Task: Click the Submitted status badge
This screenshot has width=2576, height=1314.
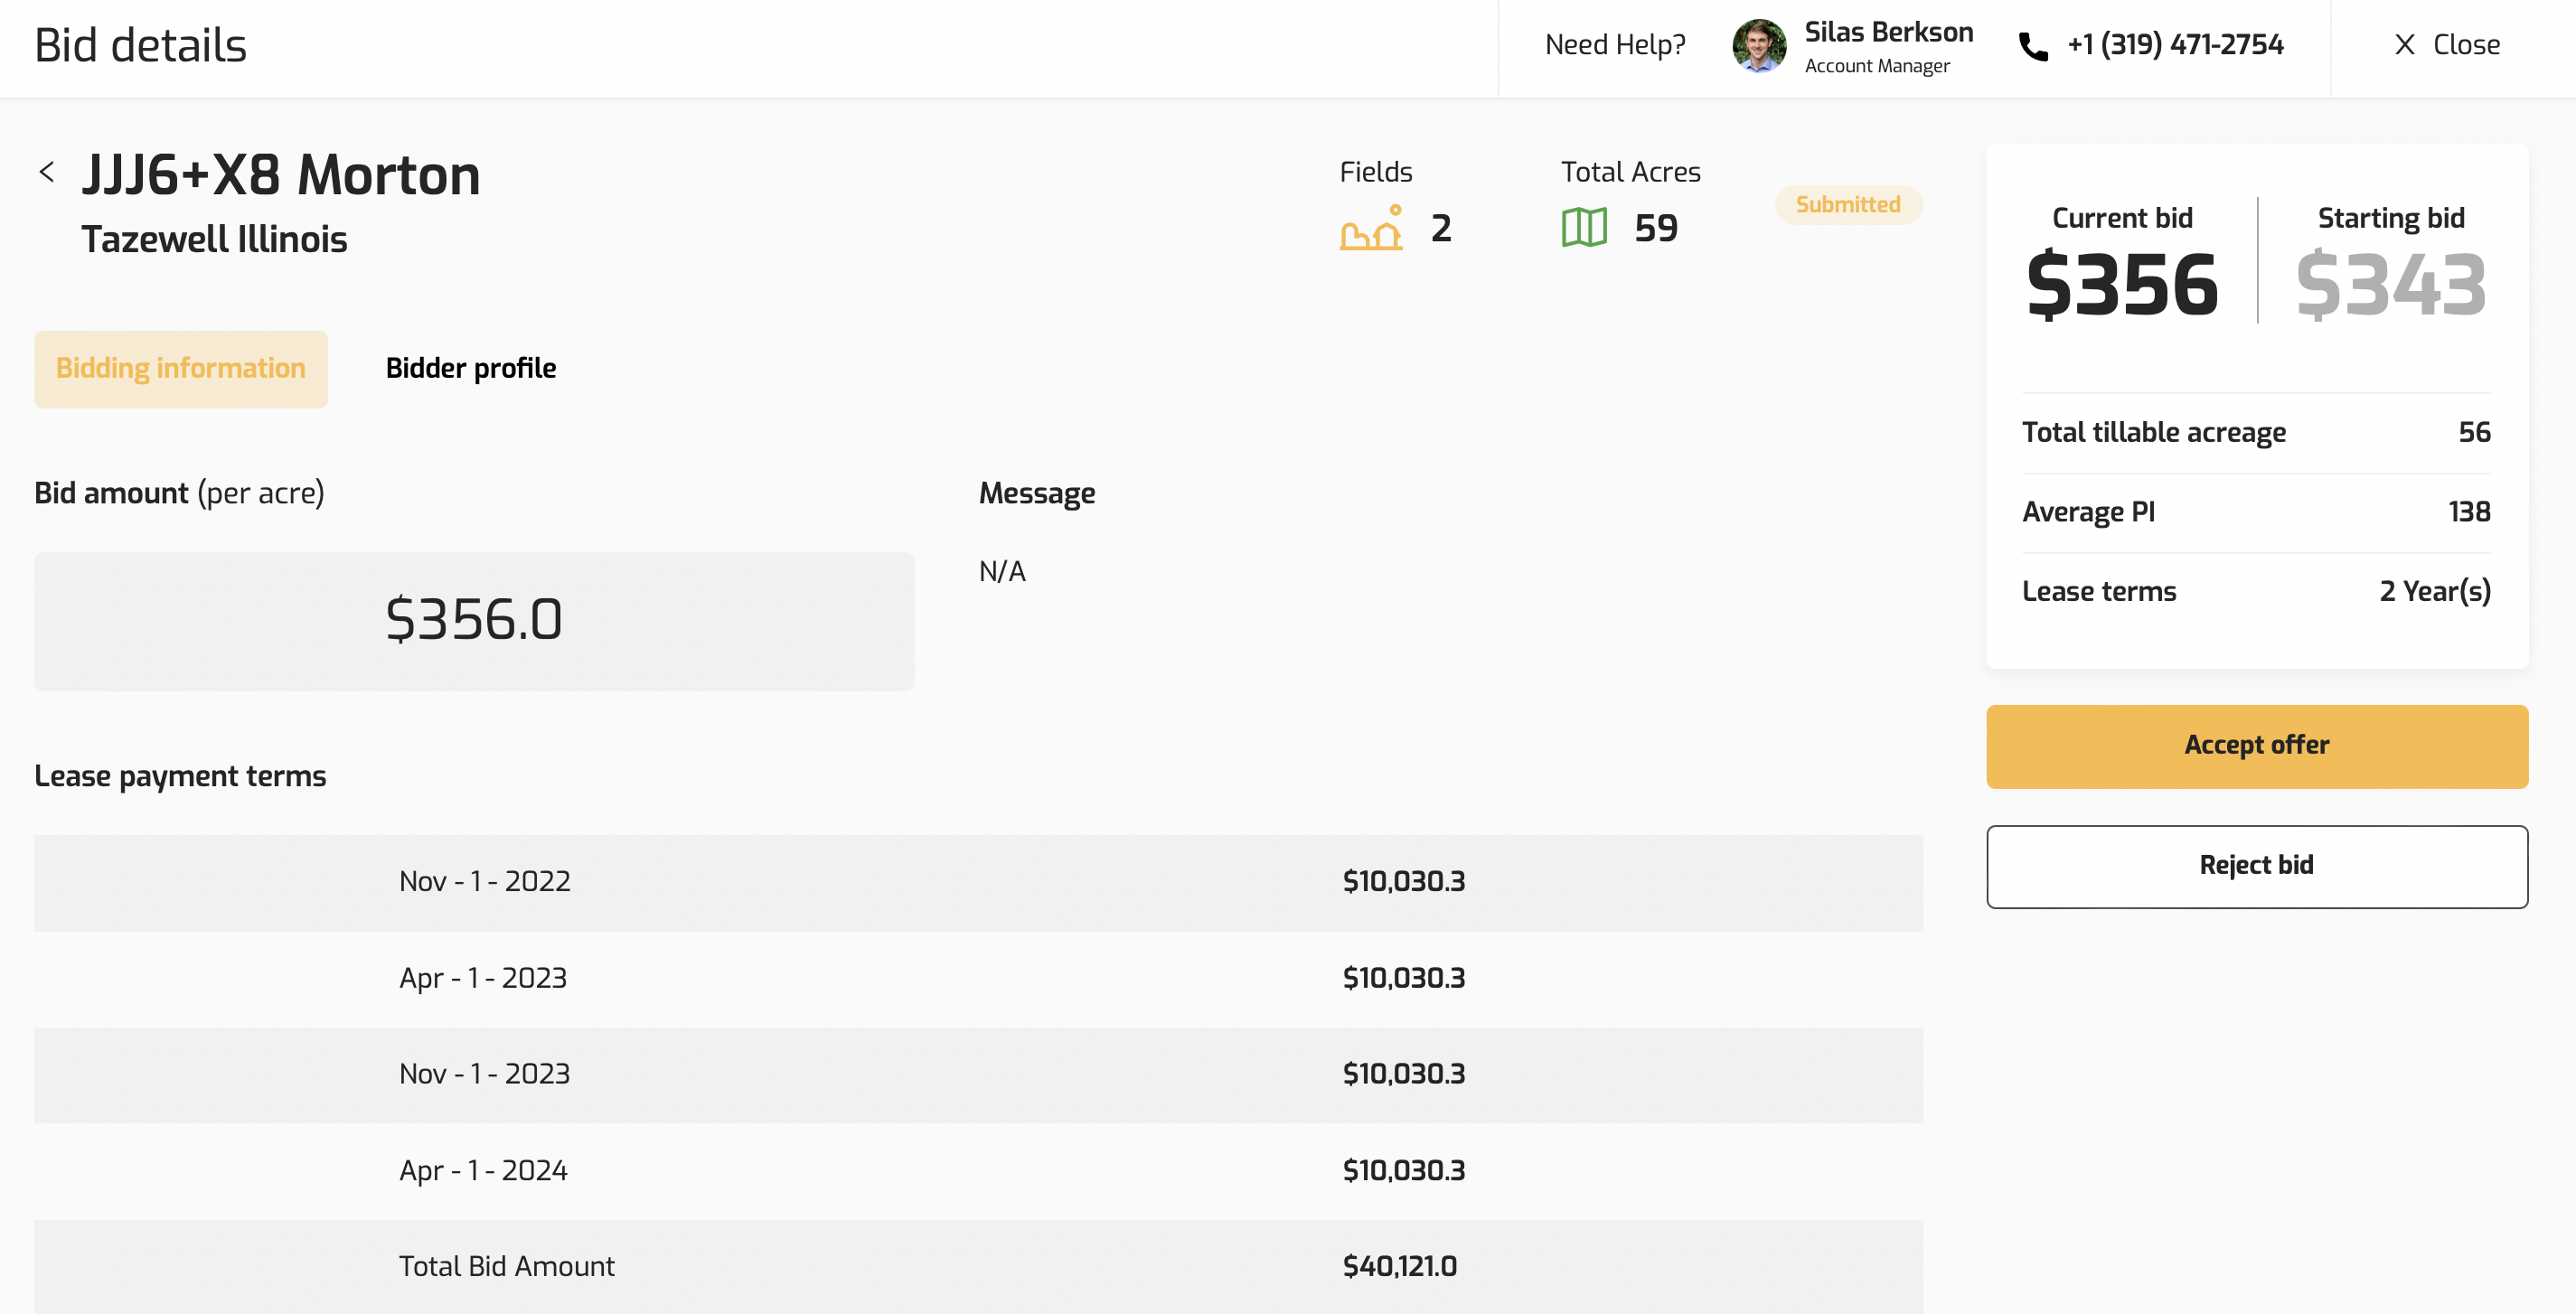Action: (x=1848, y=205)
